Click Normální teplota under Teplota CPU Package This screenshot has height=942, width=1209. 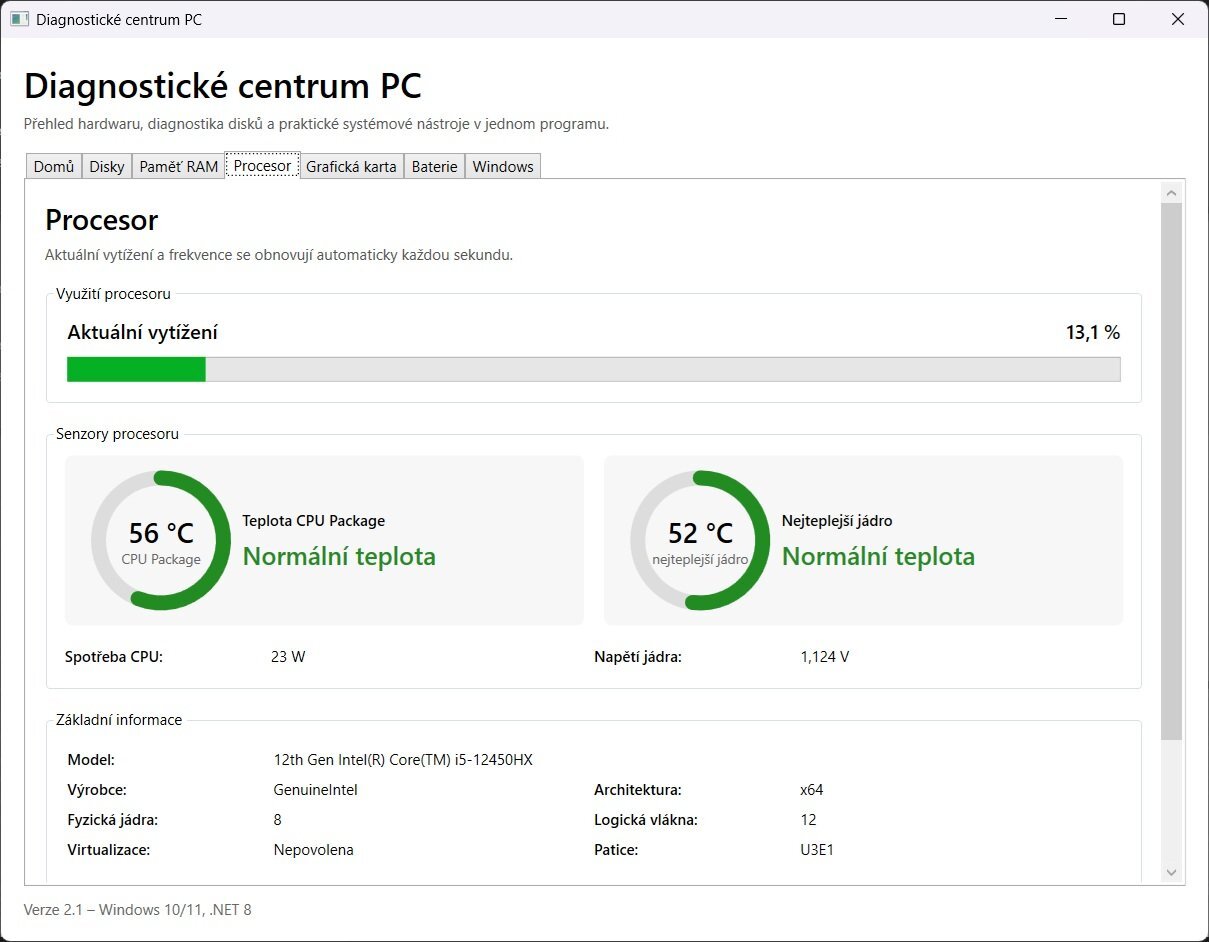click(340, 557)
